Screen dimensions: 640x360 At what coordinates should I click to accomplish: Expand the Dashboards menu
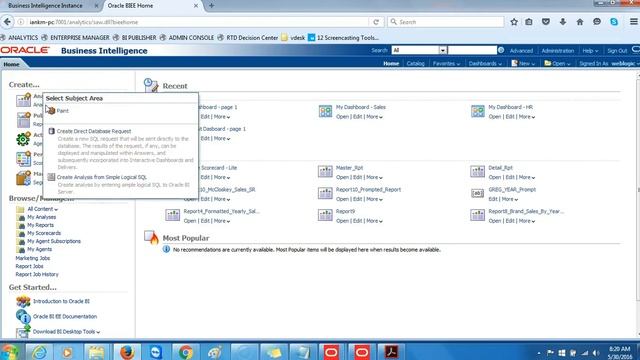485,64
